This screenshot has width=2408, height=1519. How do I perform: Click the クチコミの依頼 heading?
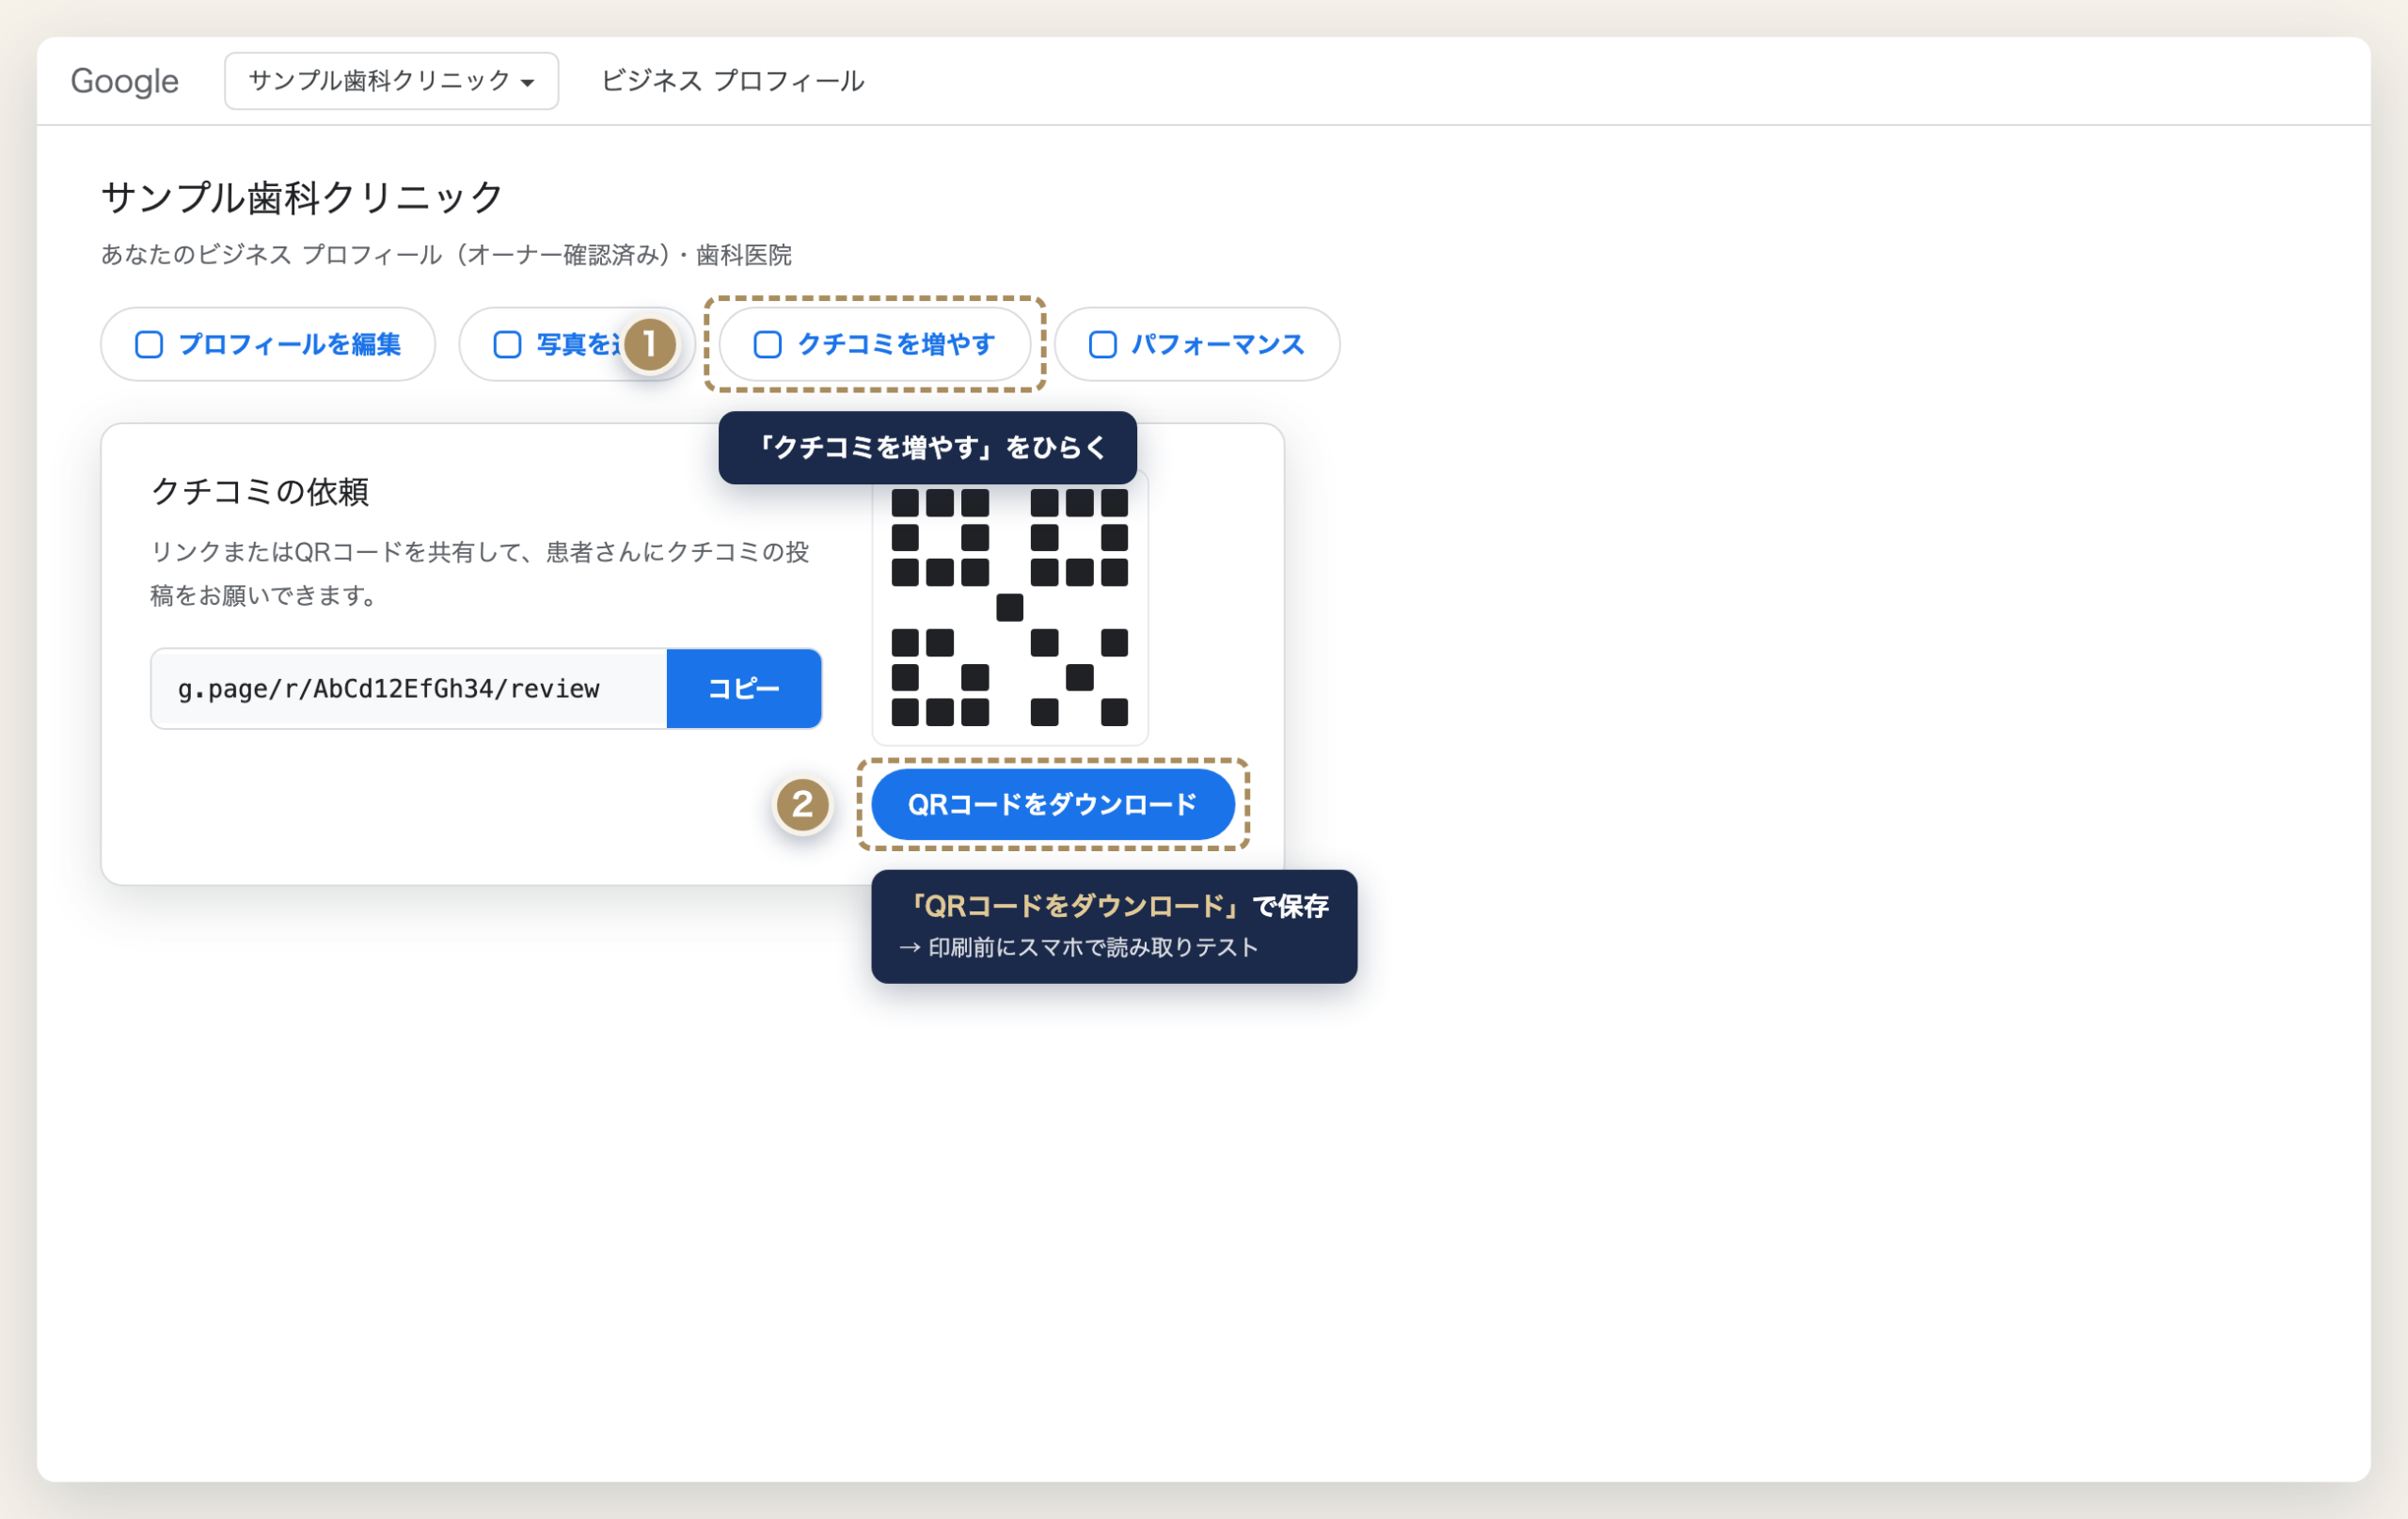coord(260,491)
